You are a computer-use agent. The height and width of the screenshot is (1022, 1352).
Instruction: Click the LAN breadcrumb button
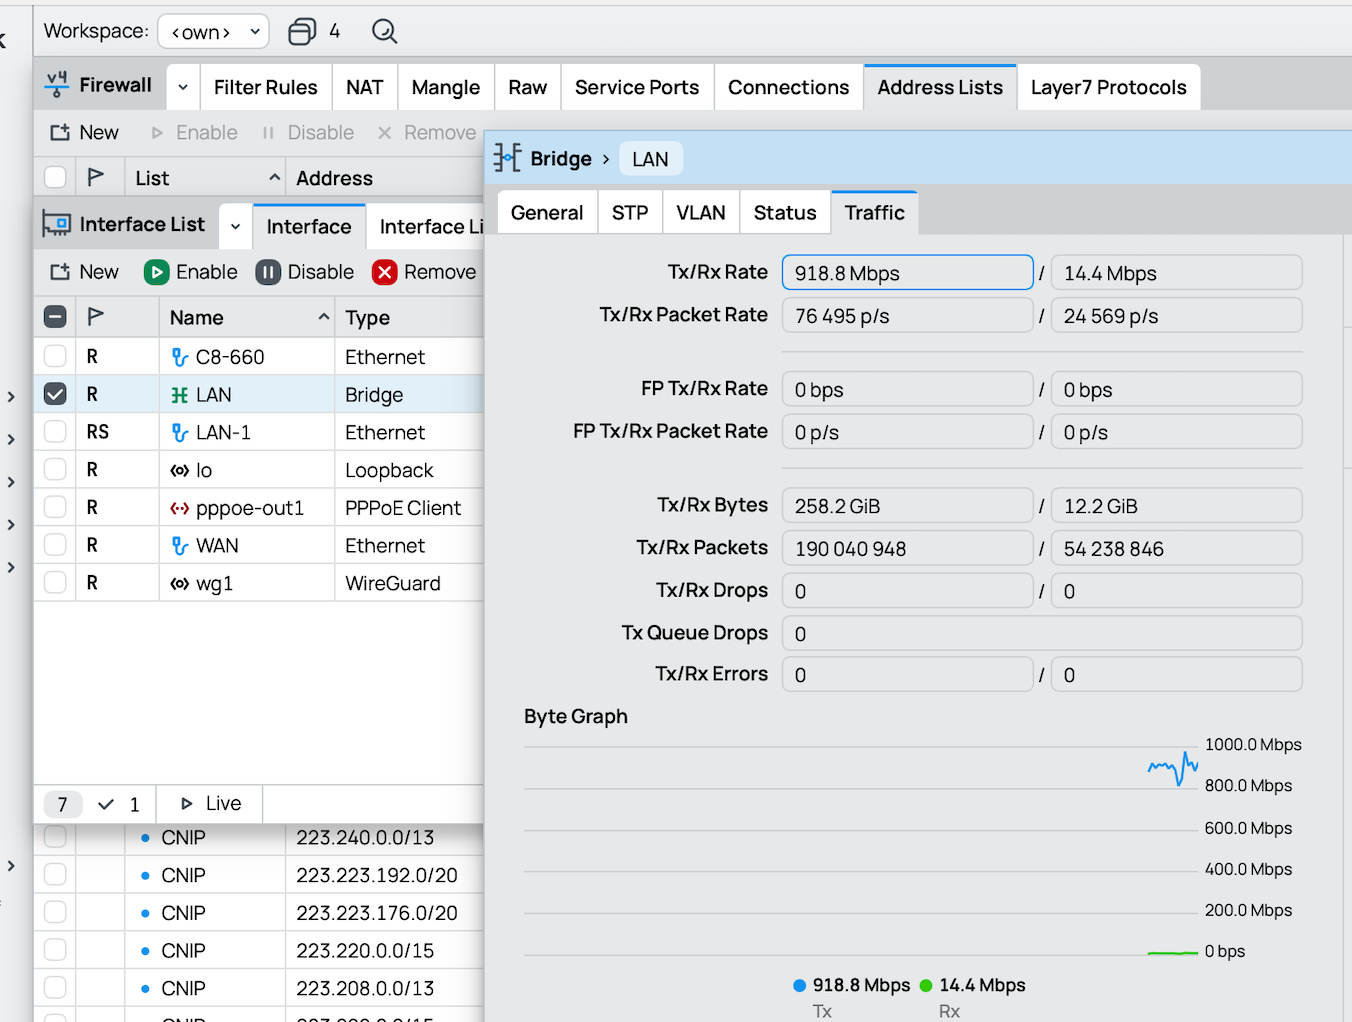pyautogui.click(x=650, y=159)
